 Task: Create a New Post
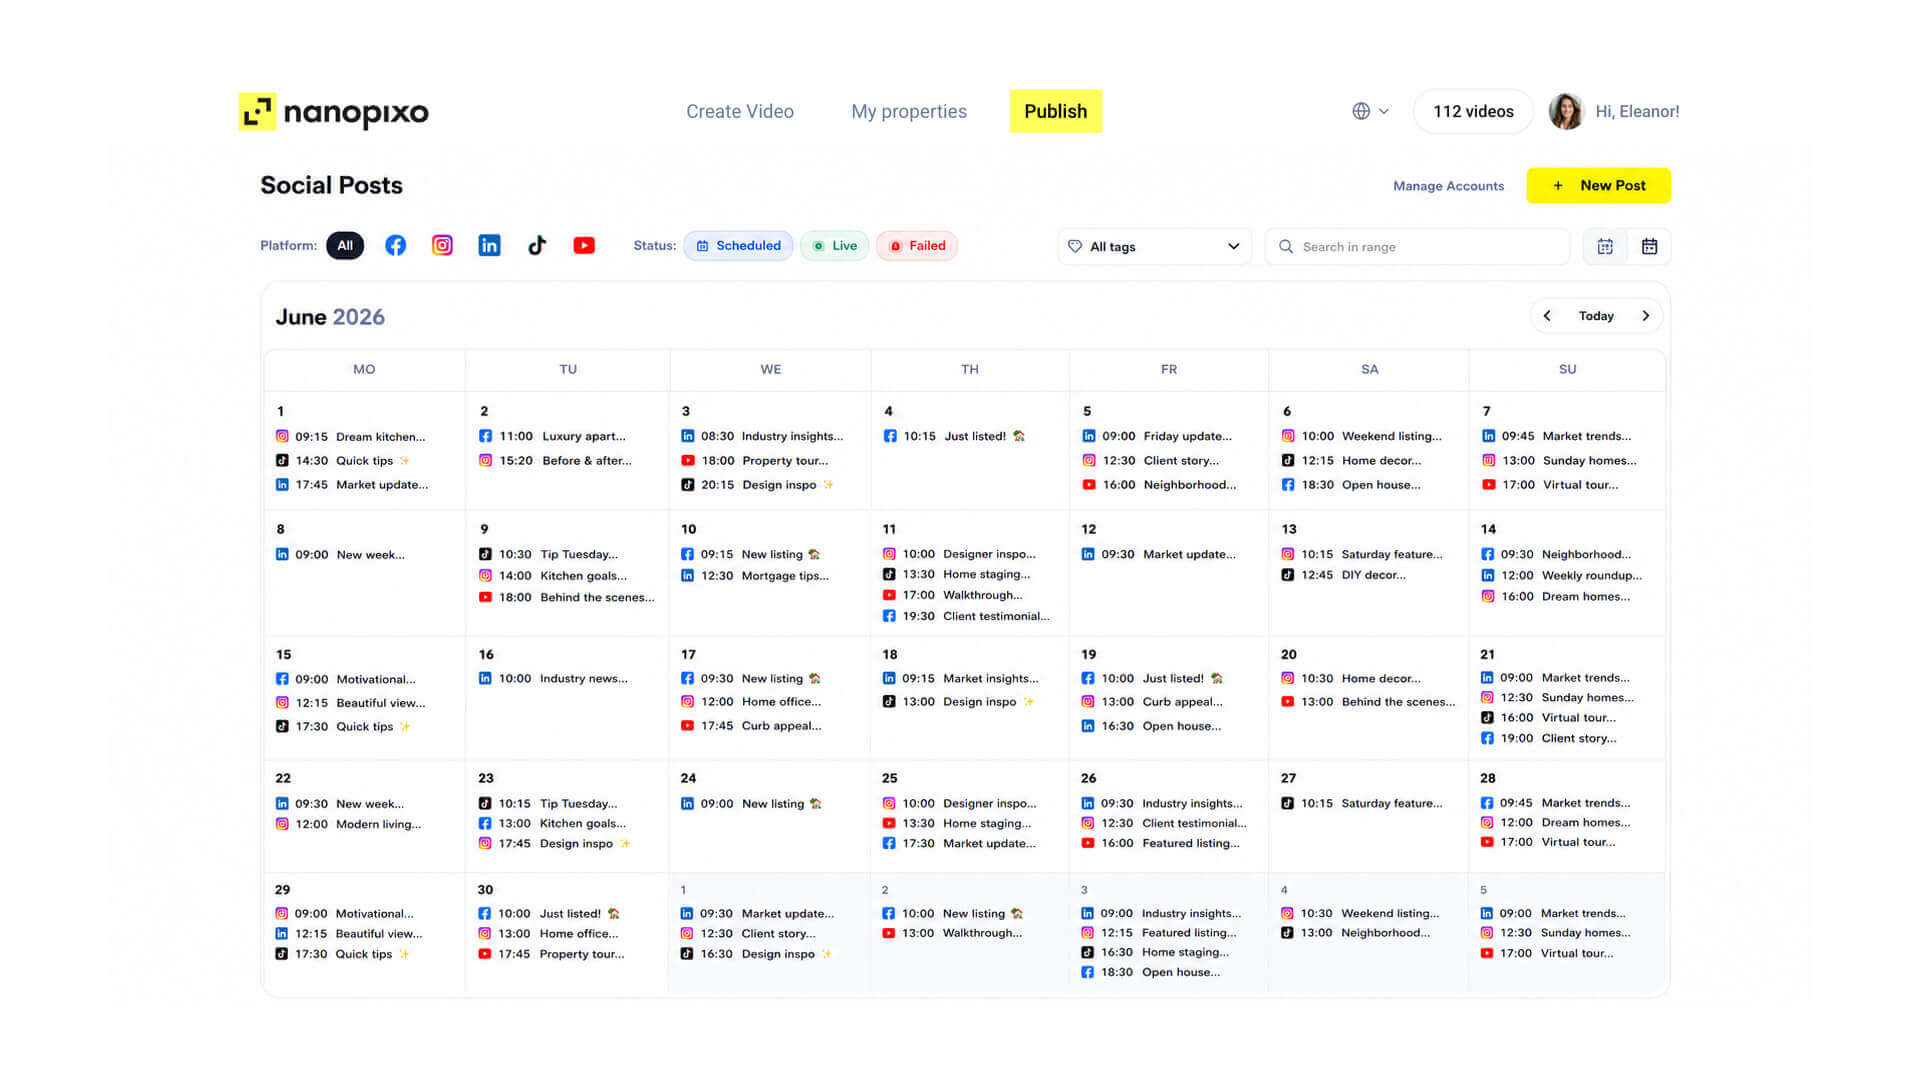1598,185
